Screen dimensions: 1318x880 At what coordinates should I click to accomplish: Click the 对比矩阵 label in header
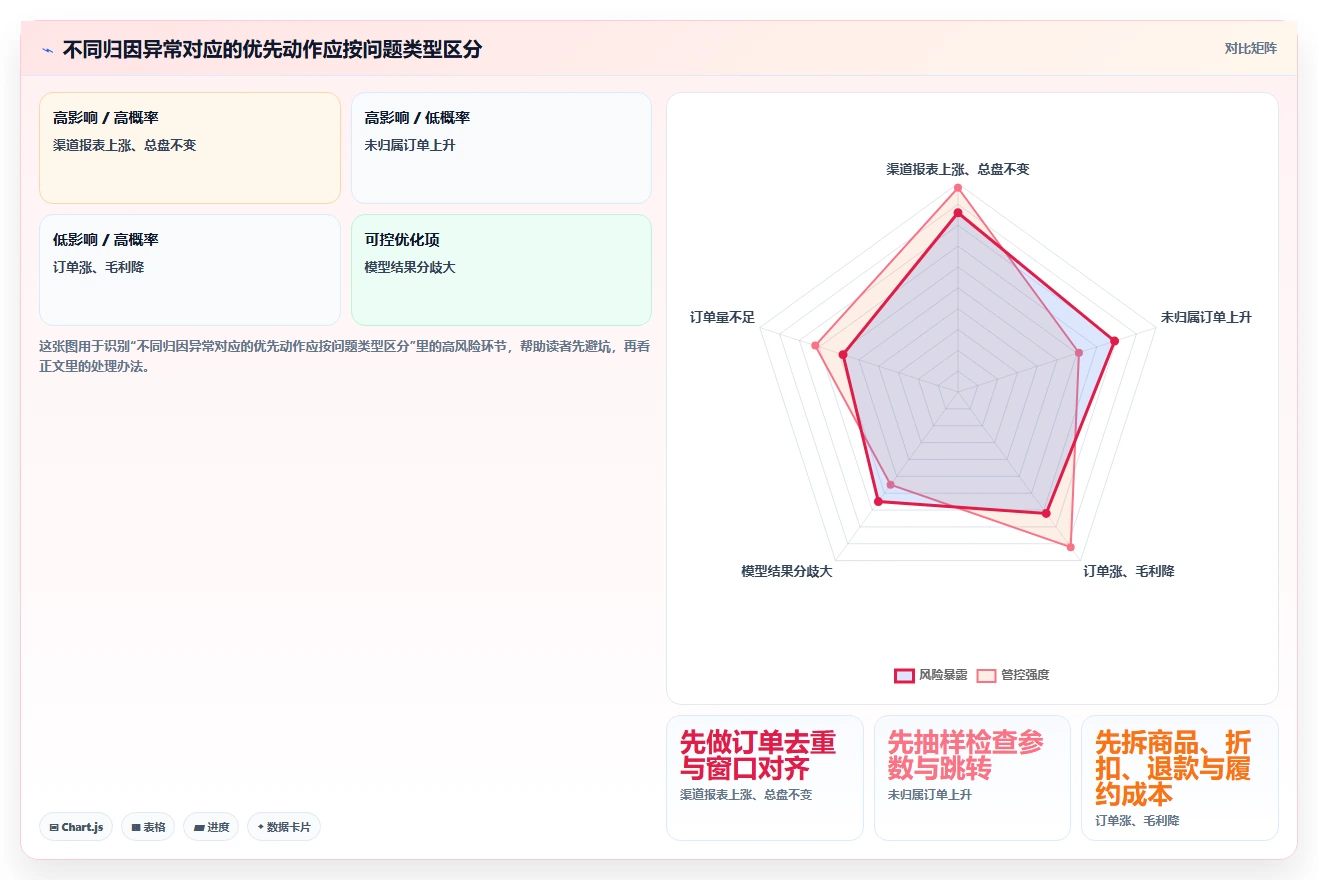(x=1250, y=48)
